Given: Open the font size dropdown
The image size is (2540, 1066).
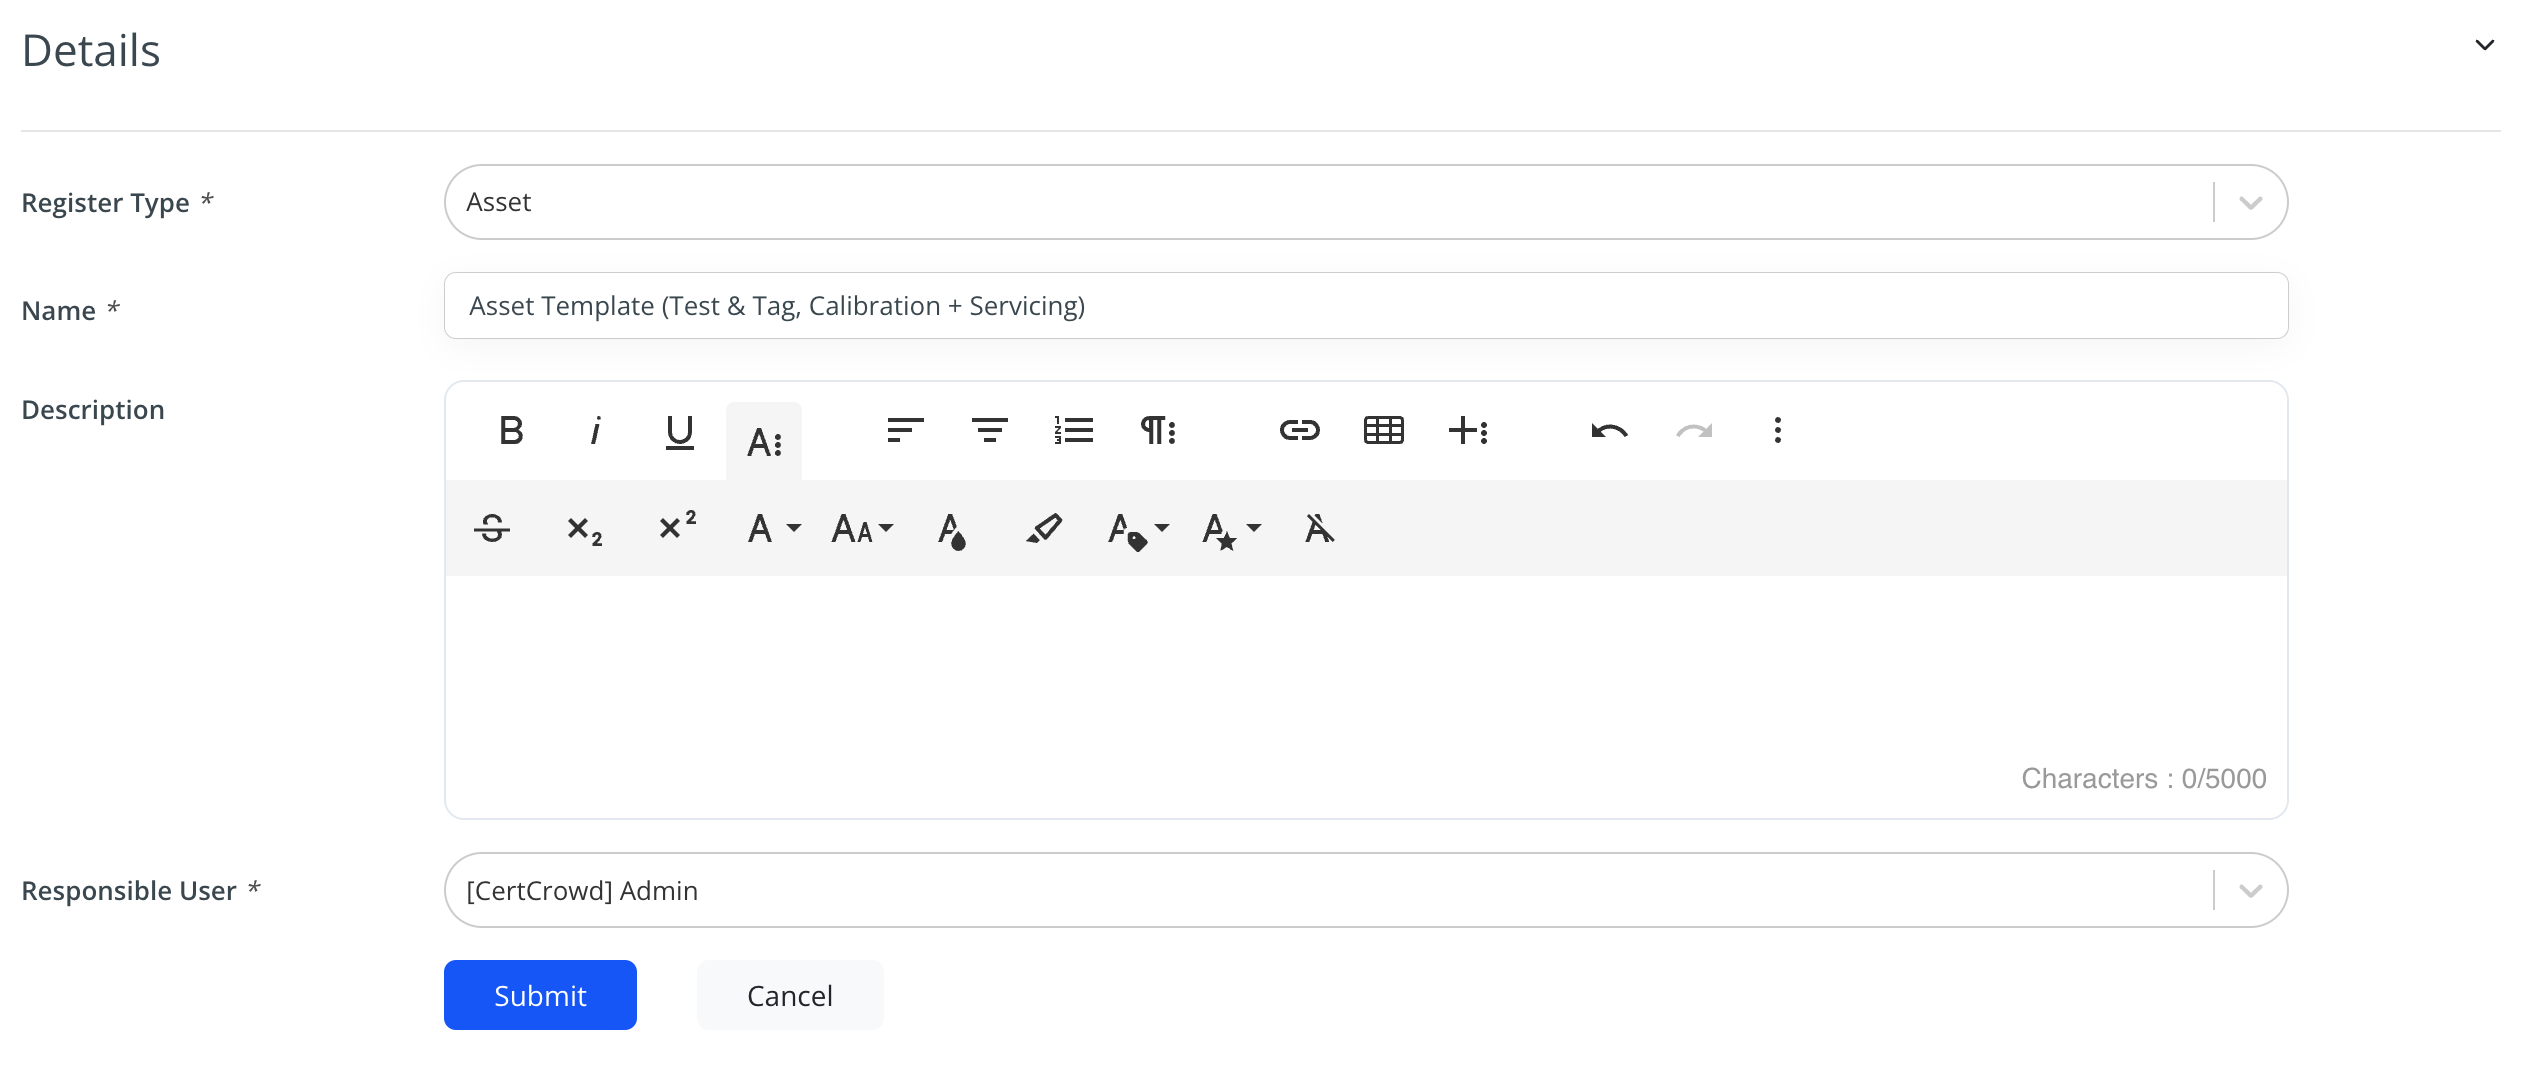Looking at the screenshot, I should (862, 528).
